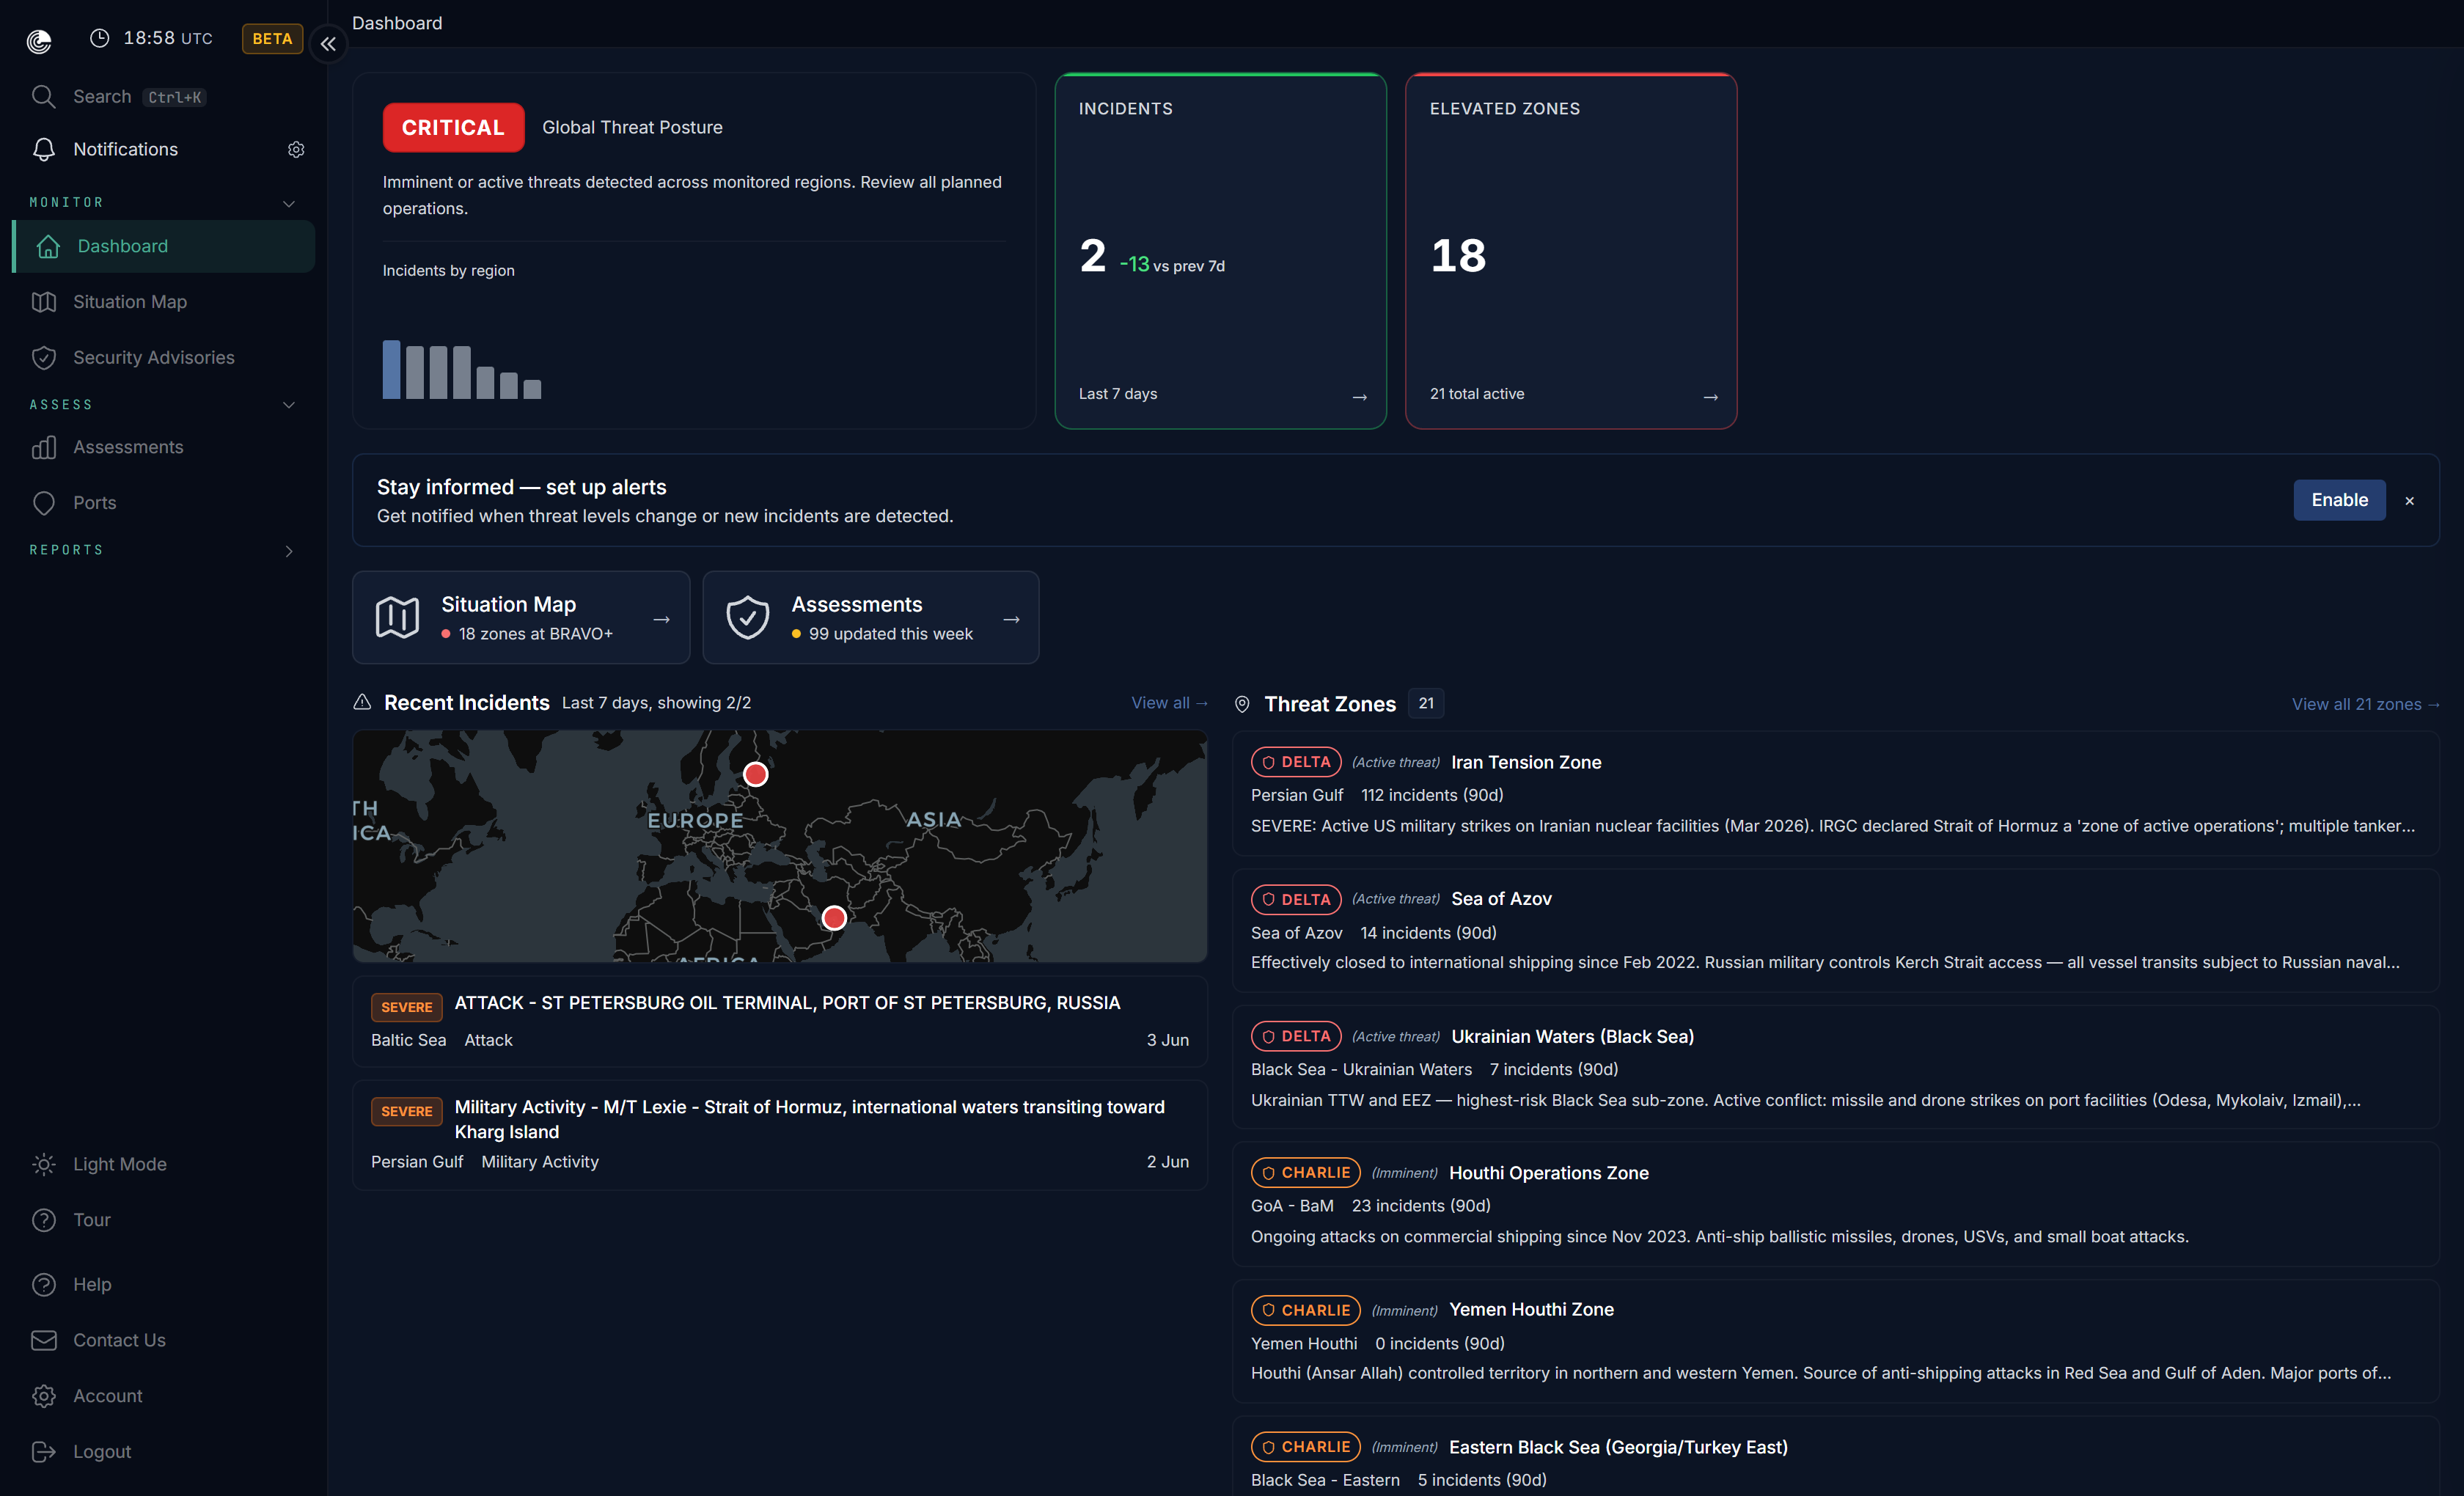Screen dimensions: 2464x1496
Task: Open Notifications in the sidebar
Action: tap(125, 149)
